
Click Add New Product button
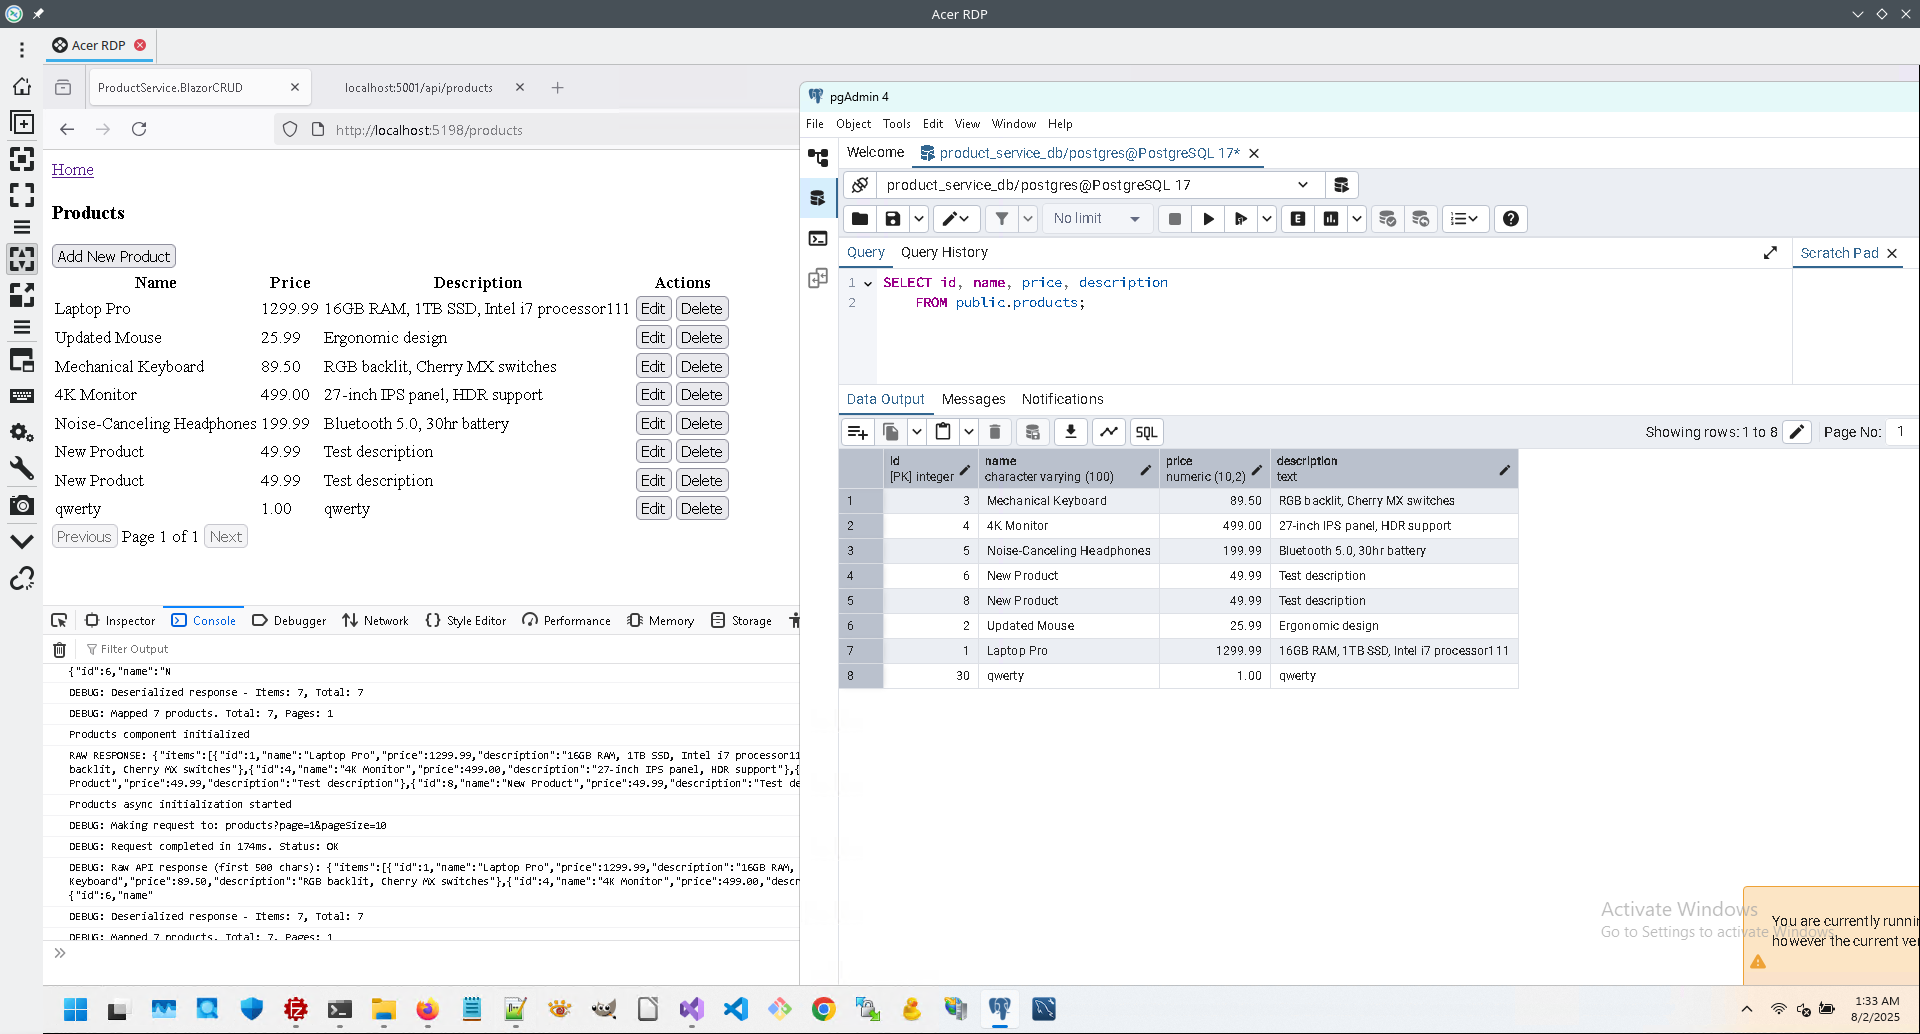tap(114, 256)
